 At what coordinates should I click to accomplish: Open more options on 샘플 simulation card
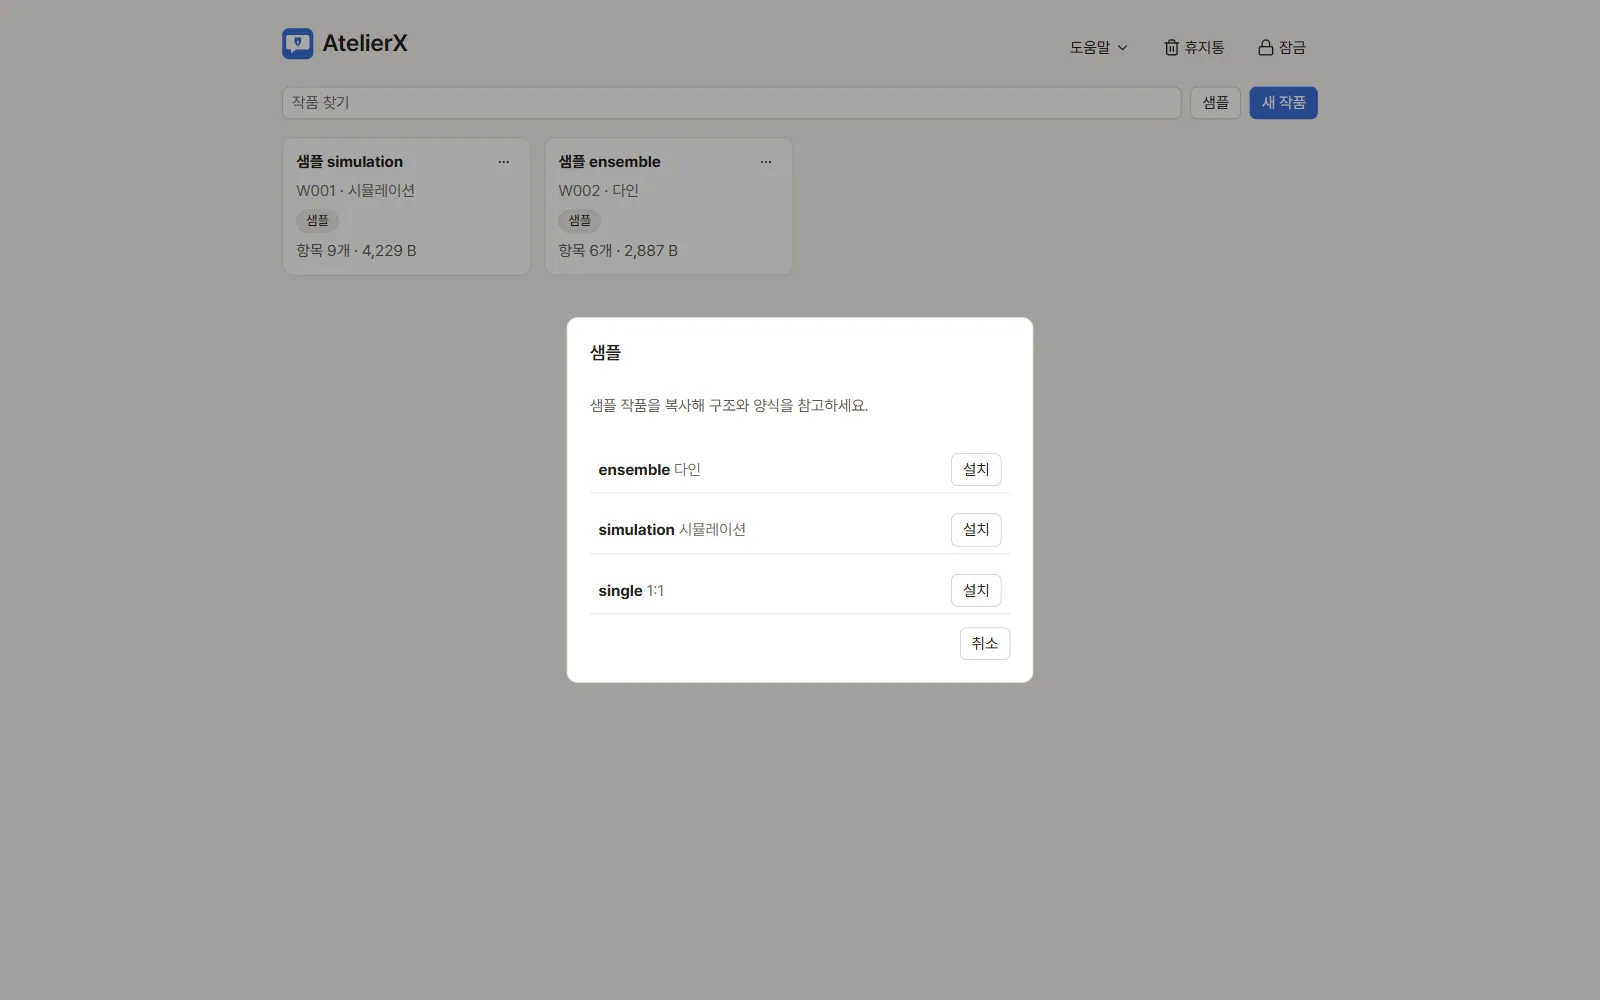(503, 162)
